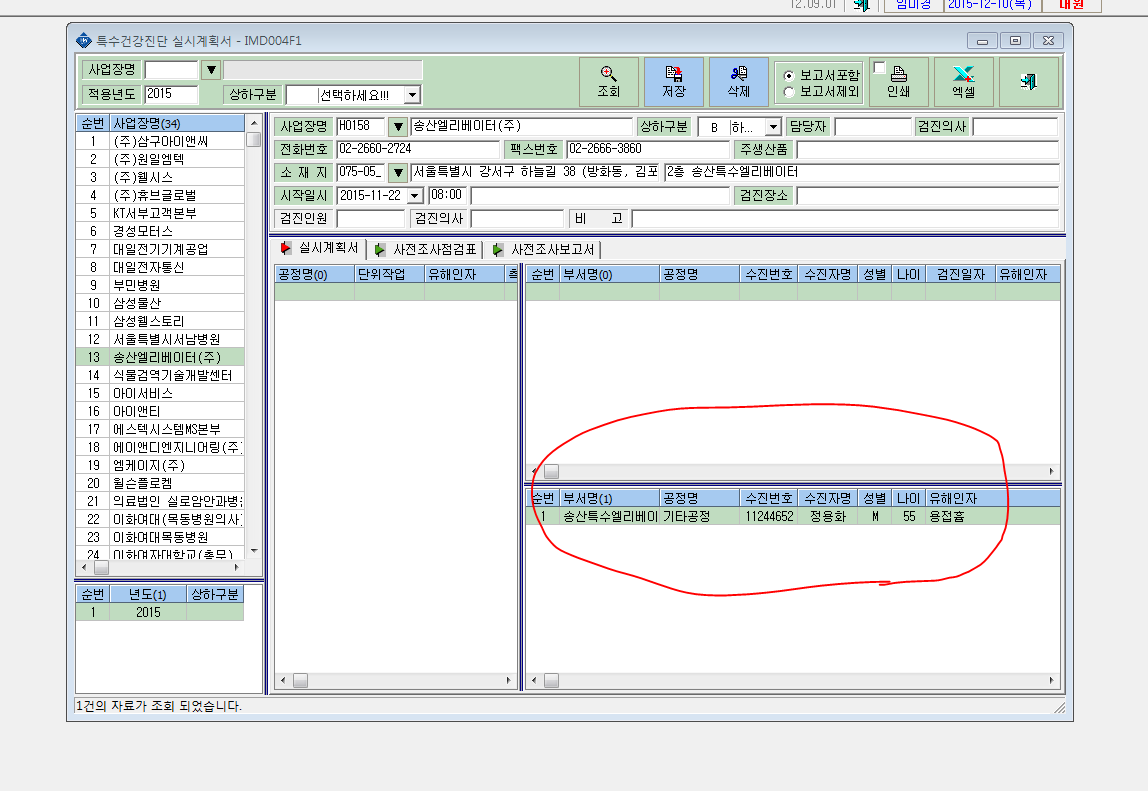Select the 보고서포함 radio button
The image size is (1148, 791).
click(789, 75)
